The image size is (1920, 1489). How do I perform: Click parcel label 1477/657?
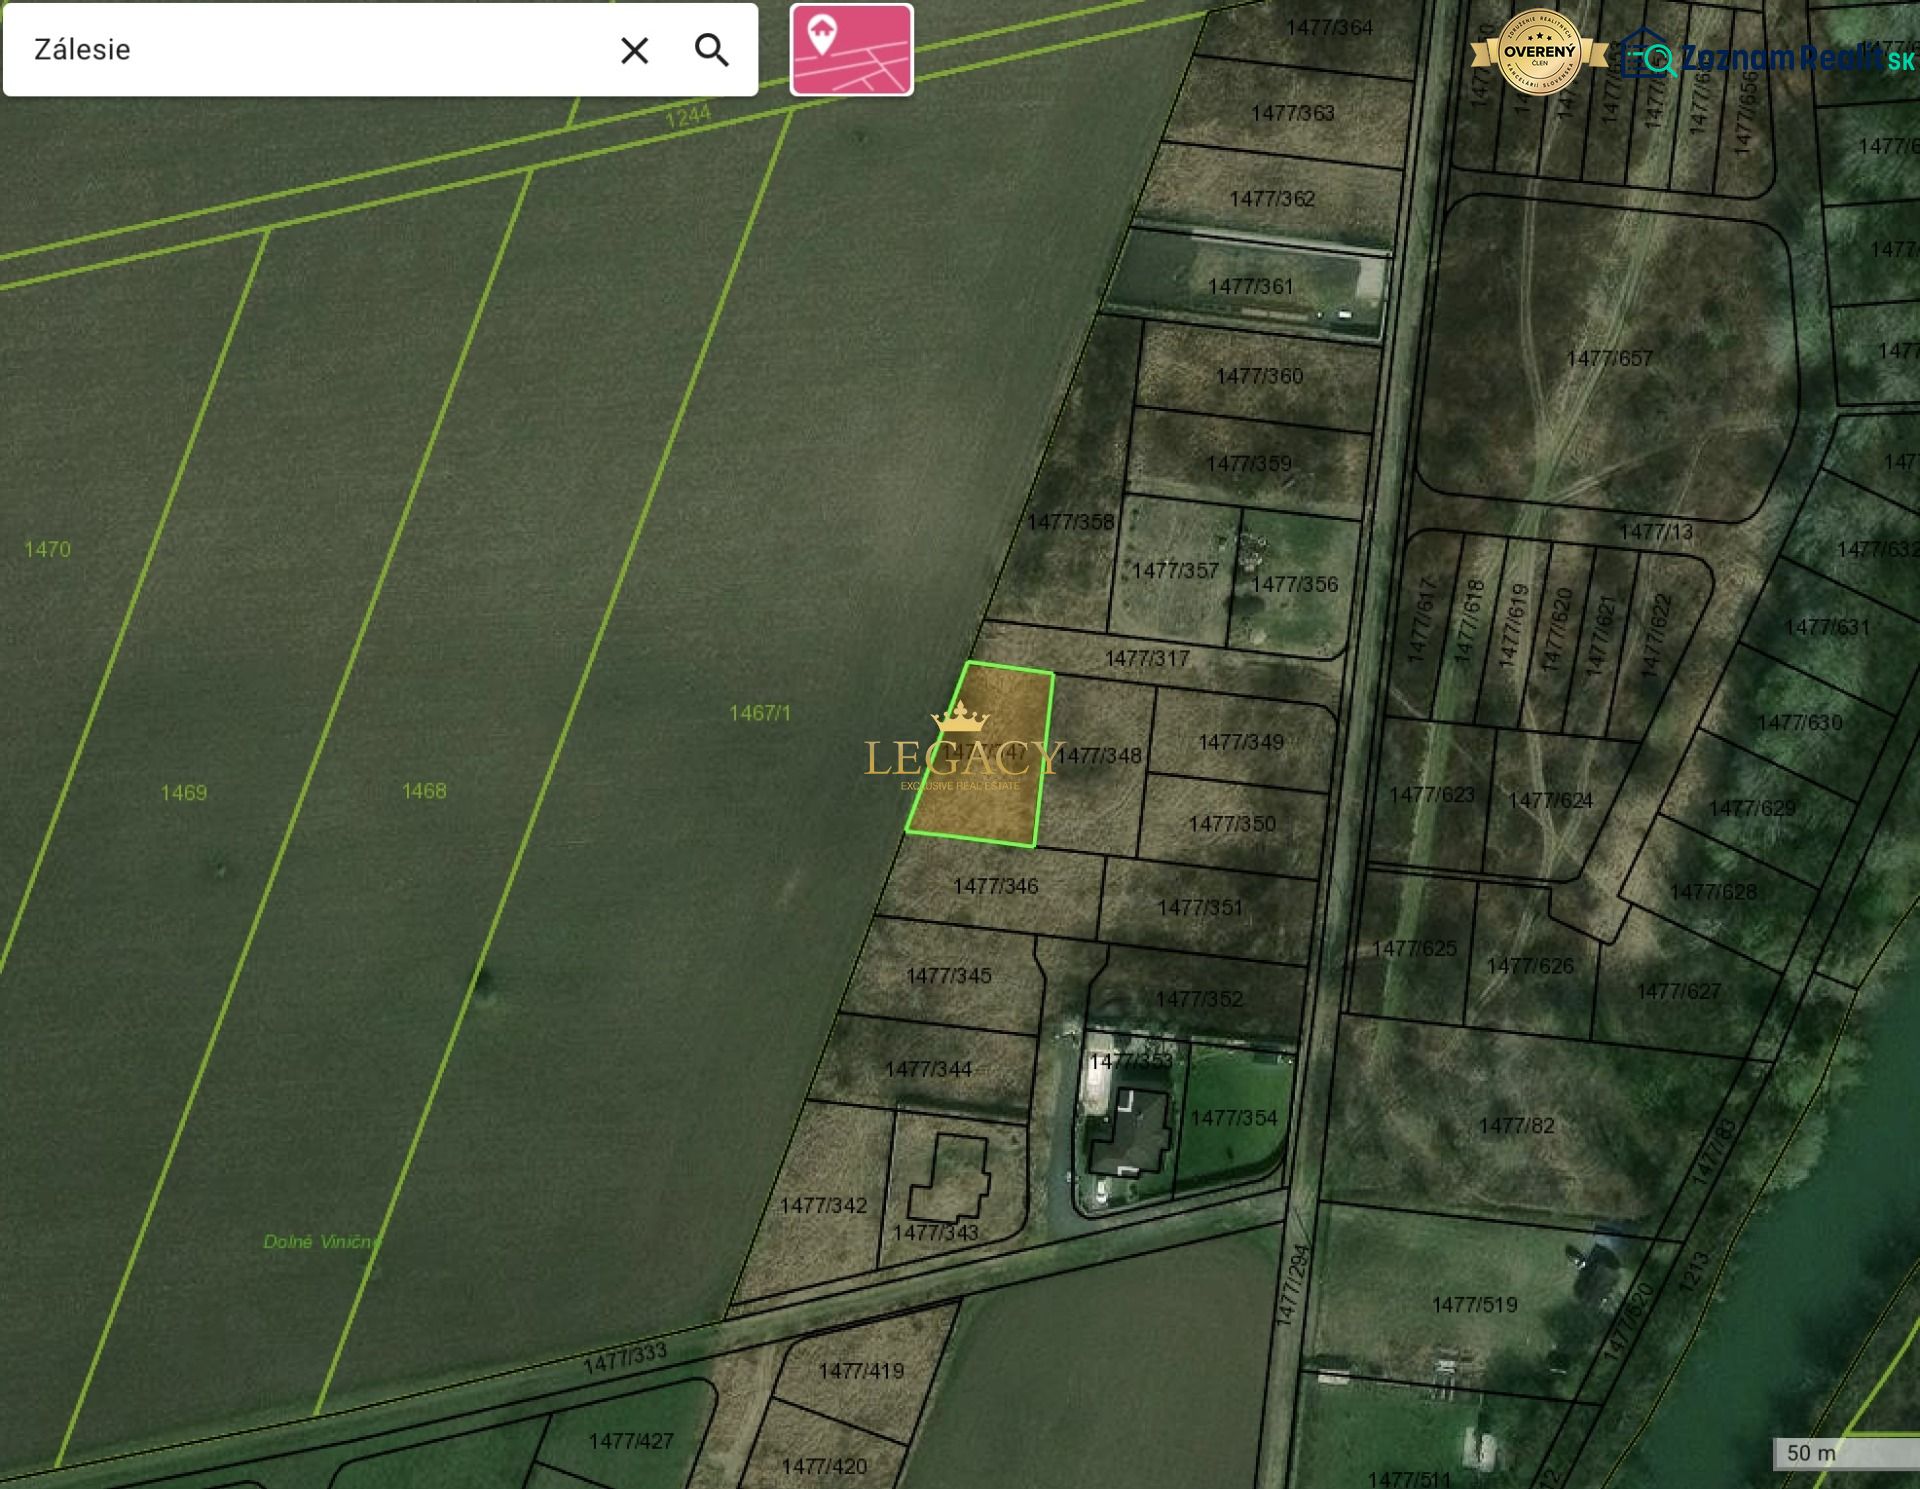[1609, 359]
